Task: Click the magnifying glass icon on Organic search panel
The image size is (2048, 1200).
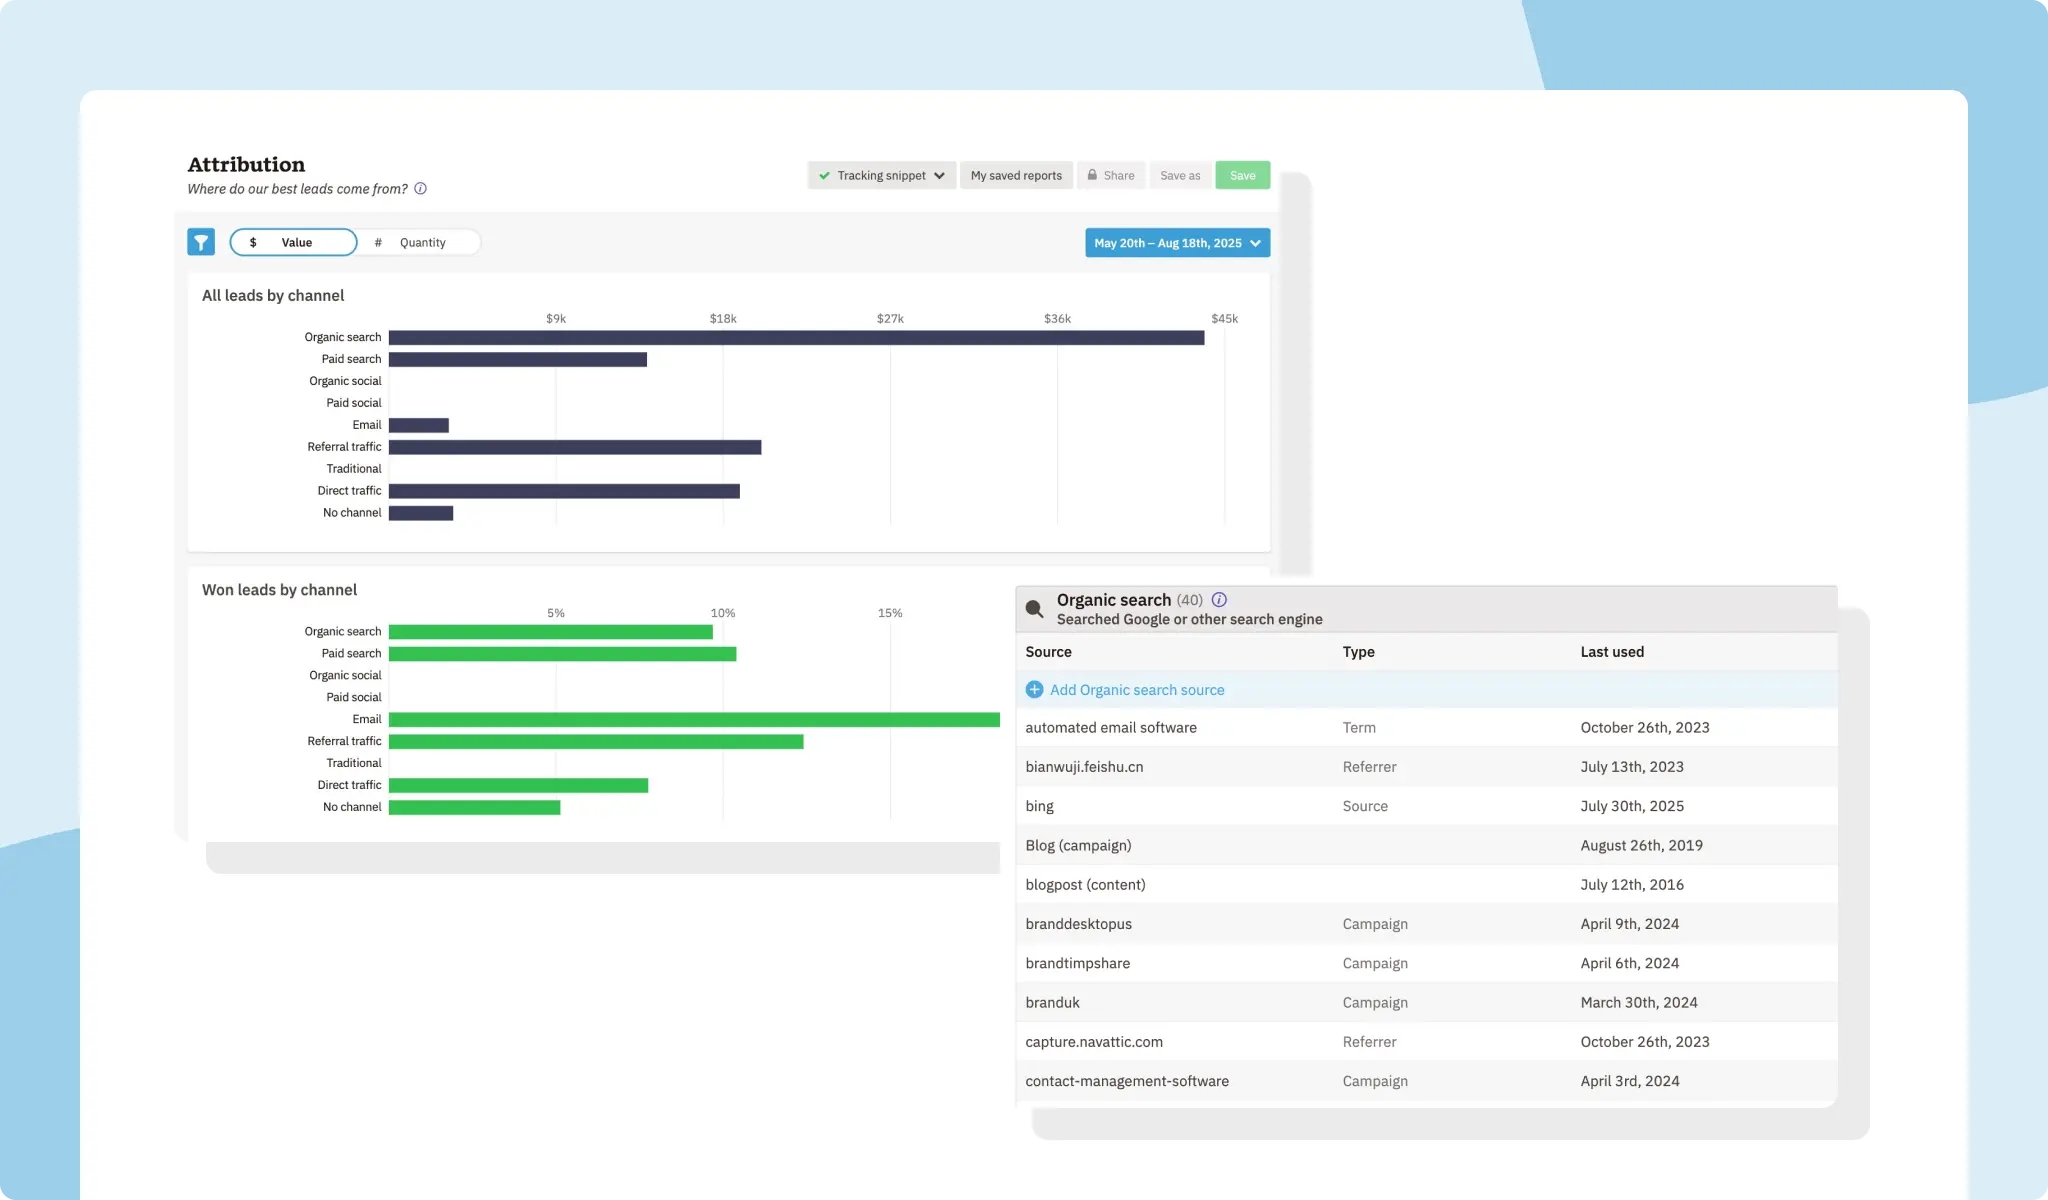Action: 1034,607
